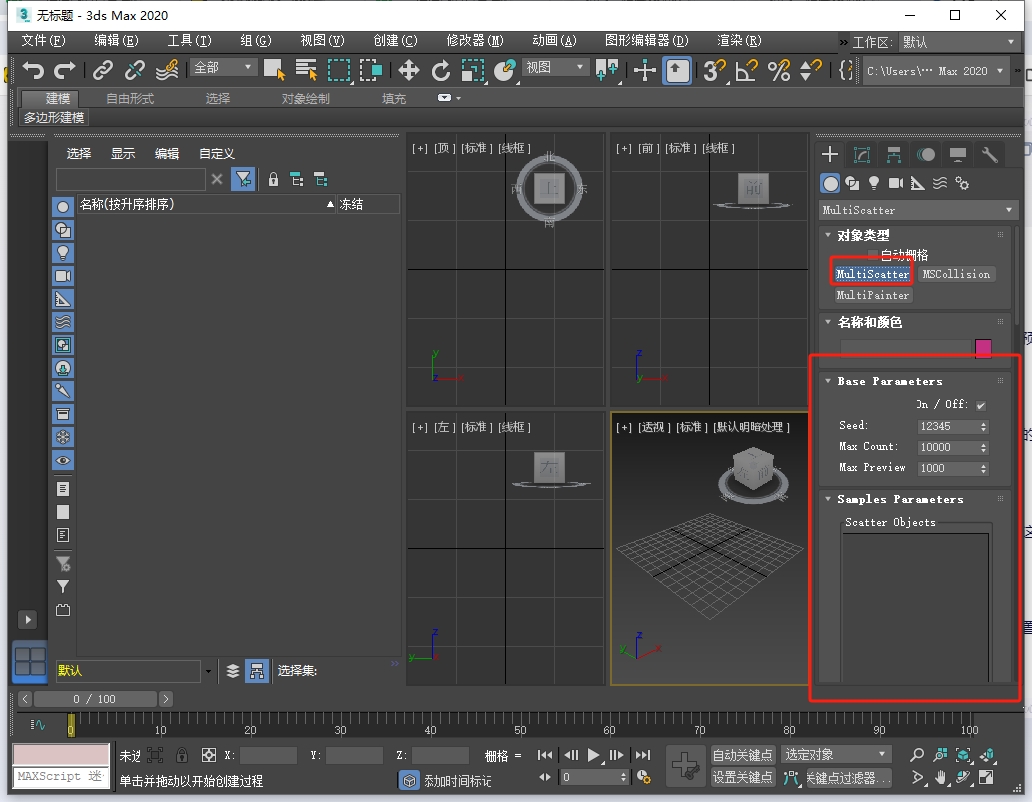This screenshot has height=802, width=1032.
Task: Click the magenta object color swatch
Action: (x=983, y=348)
